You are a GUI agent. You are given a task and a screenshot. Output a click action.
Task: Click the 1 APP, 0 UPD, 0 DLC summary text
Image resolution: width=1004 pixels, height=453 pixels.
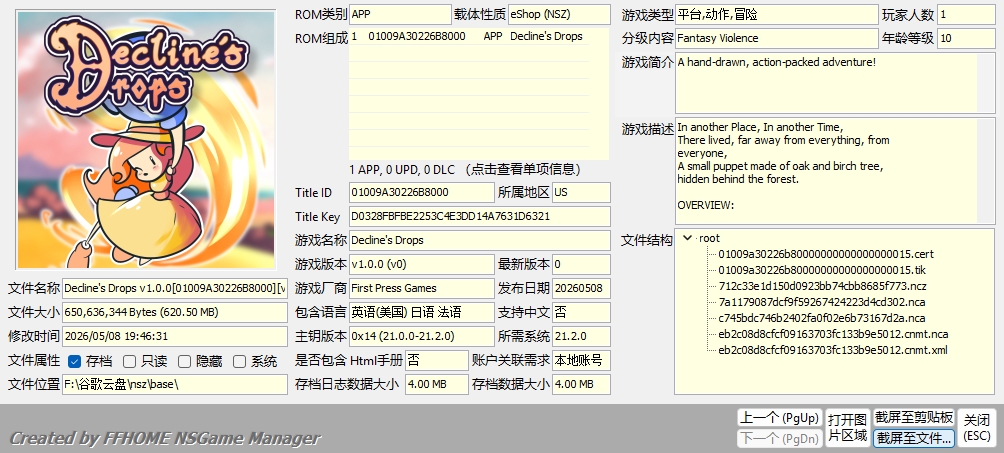[x=466, y=170]
